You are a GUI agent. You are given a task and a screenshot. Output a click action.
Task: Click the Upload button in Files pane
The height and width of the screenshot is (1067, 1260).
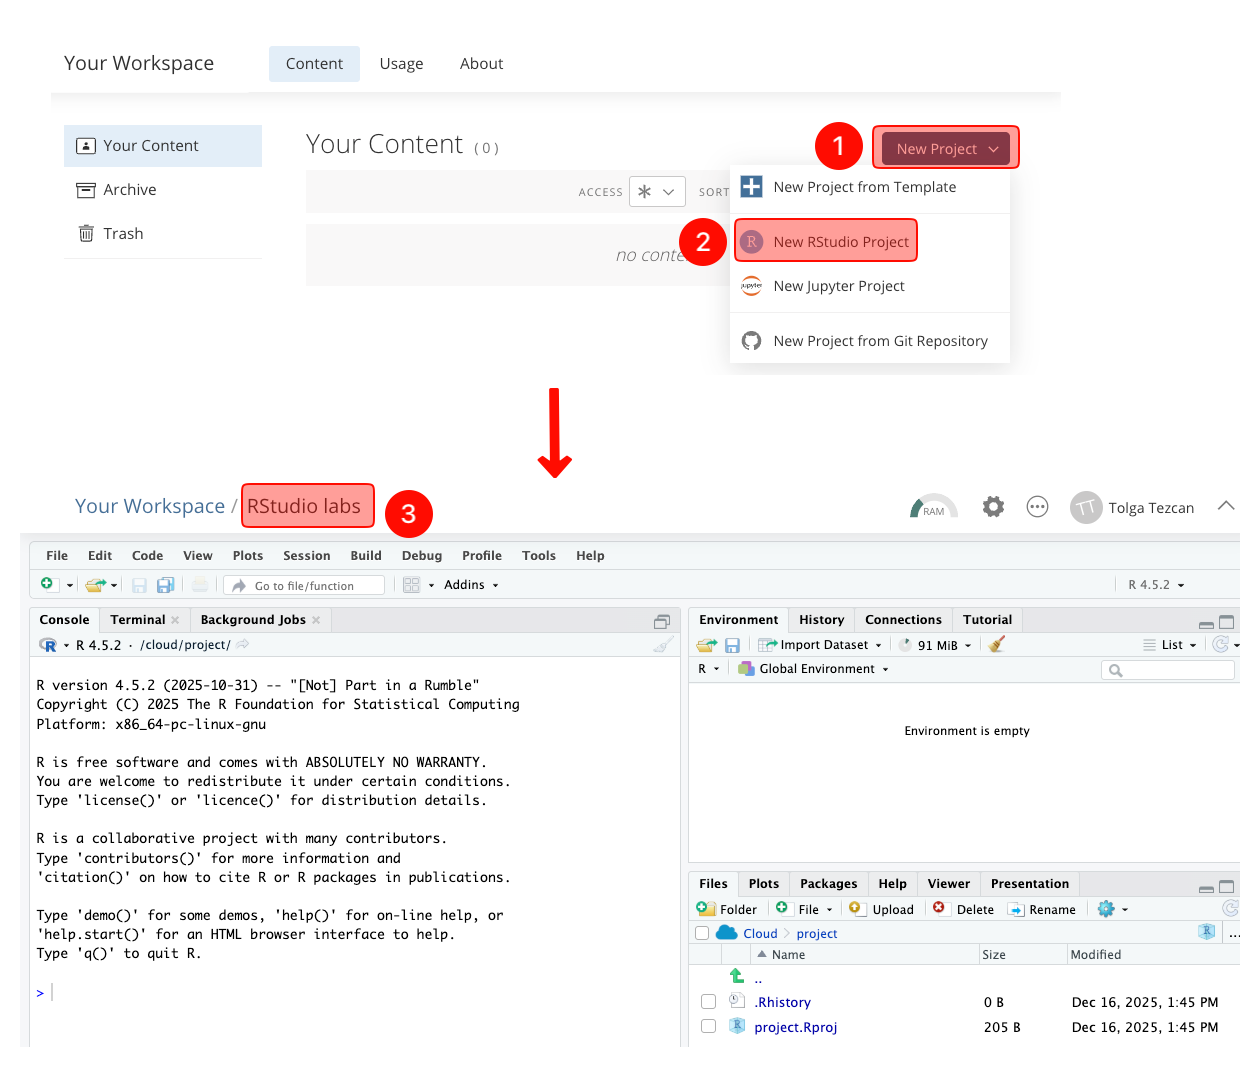click(881, 909)
